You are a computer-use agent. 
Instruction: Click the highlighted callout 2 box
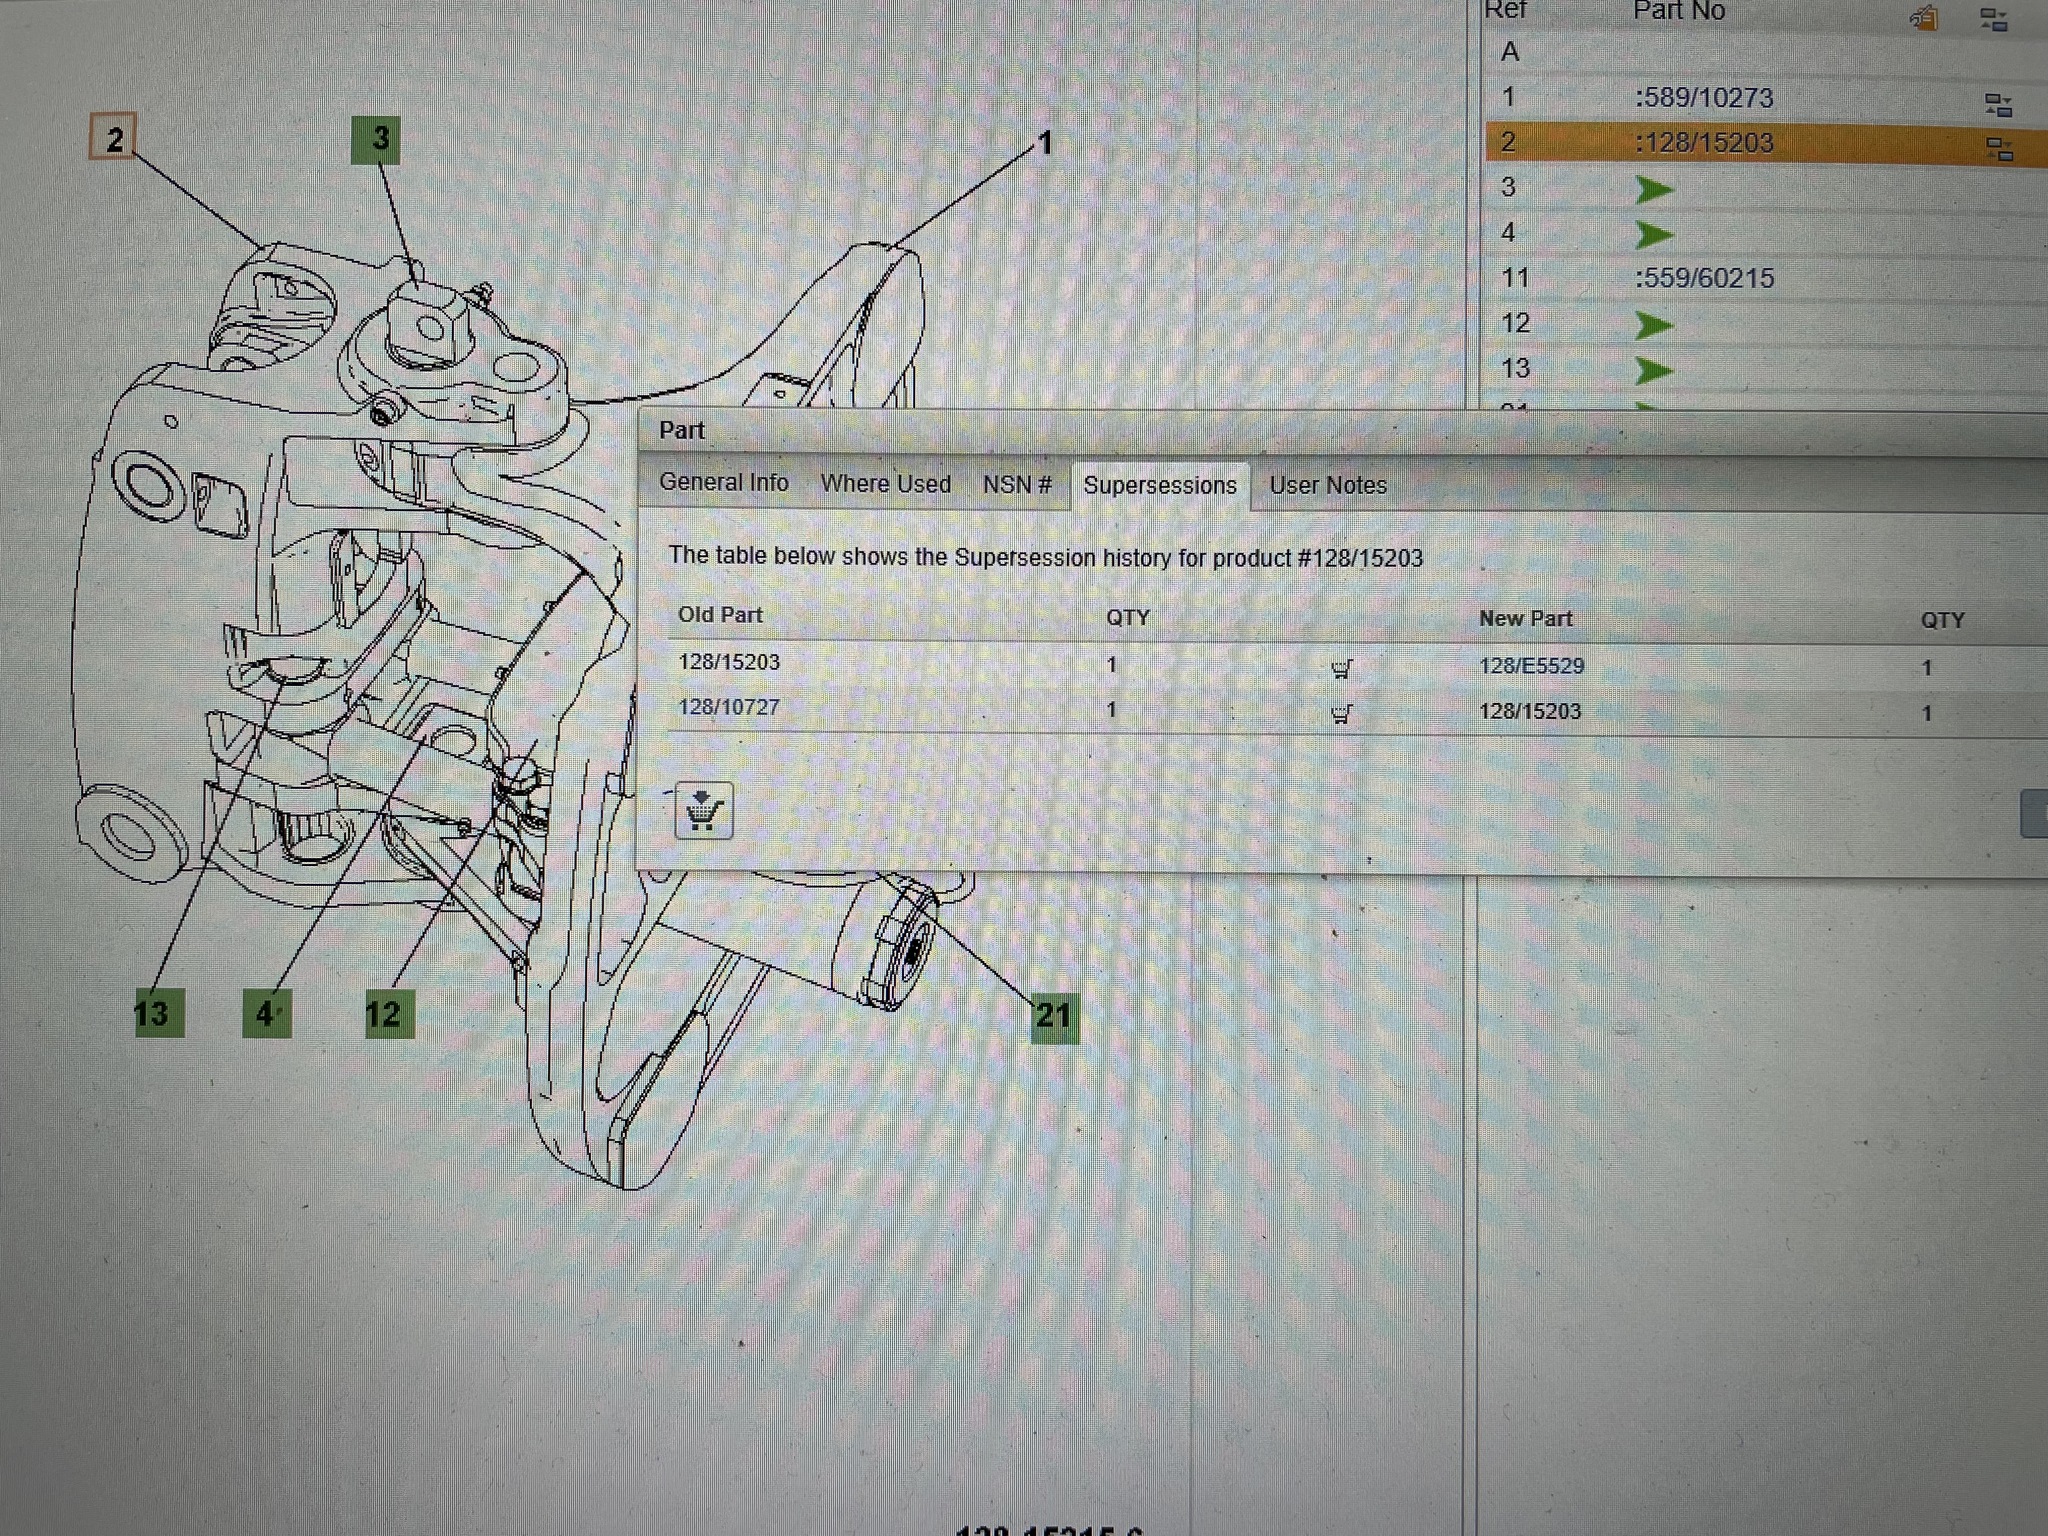tap(113, 137)
